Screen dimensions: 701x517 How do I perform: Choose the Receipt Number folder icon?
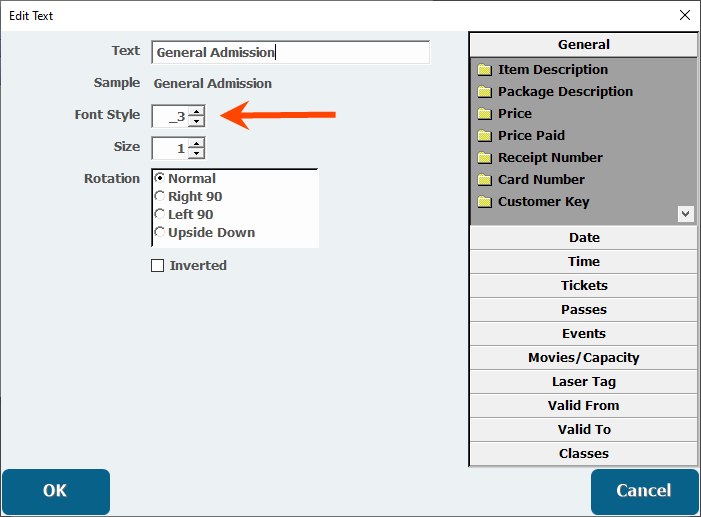click(x=485, y=158)
